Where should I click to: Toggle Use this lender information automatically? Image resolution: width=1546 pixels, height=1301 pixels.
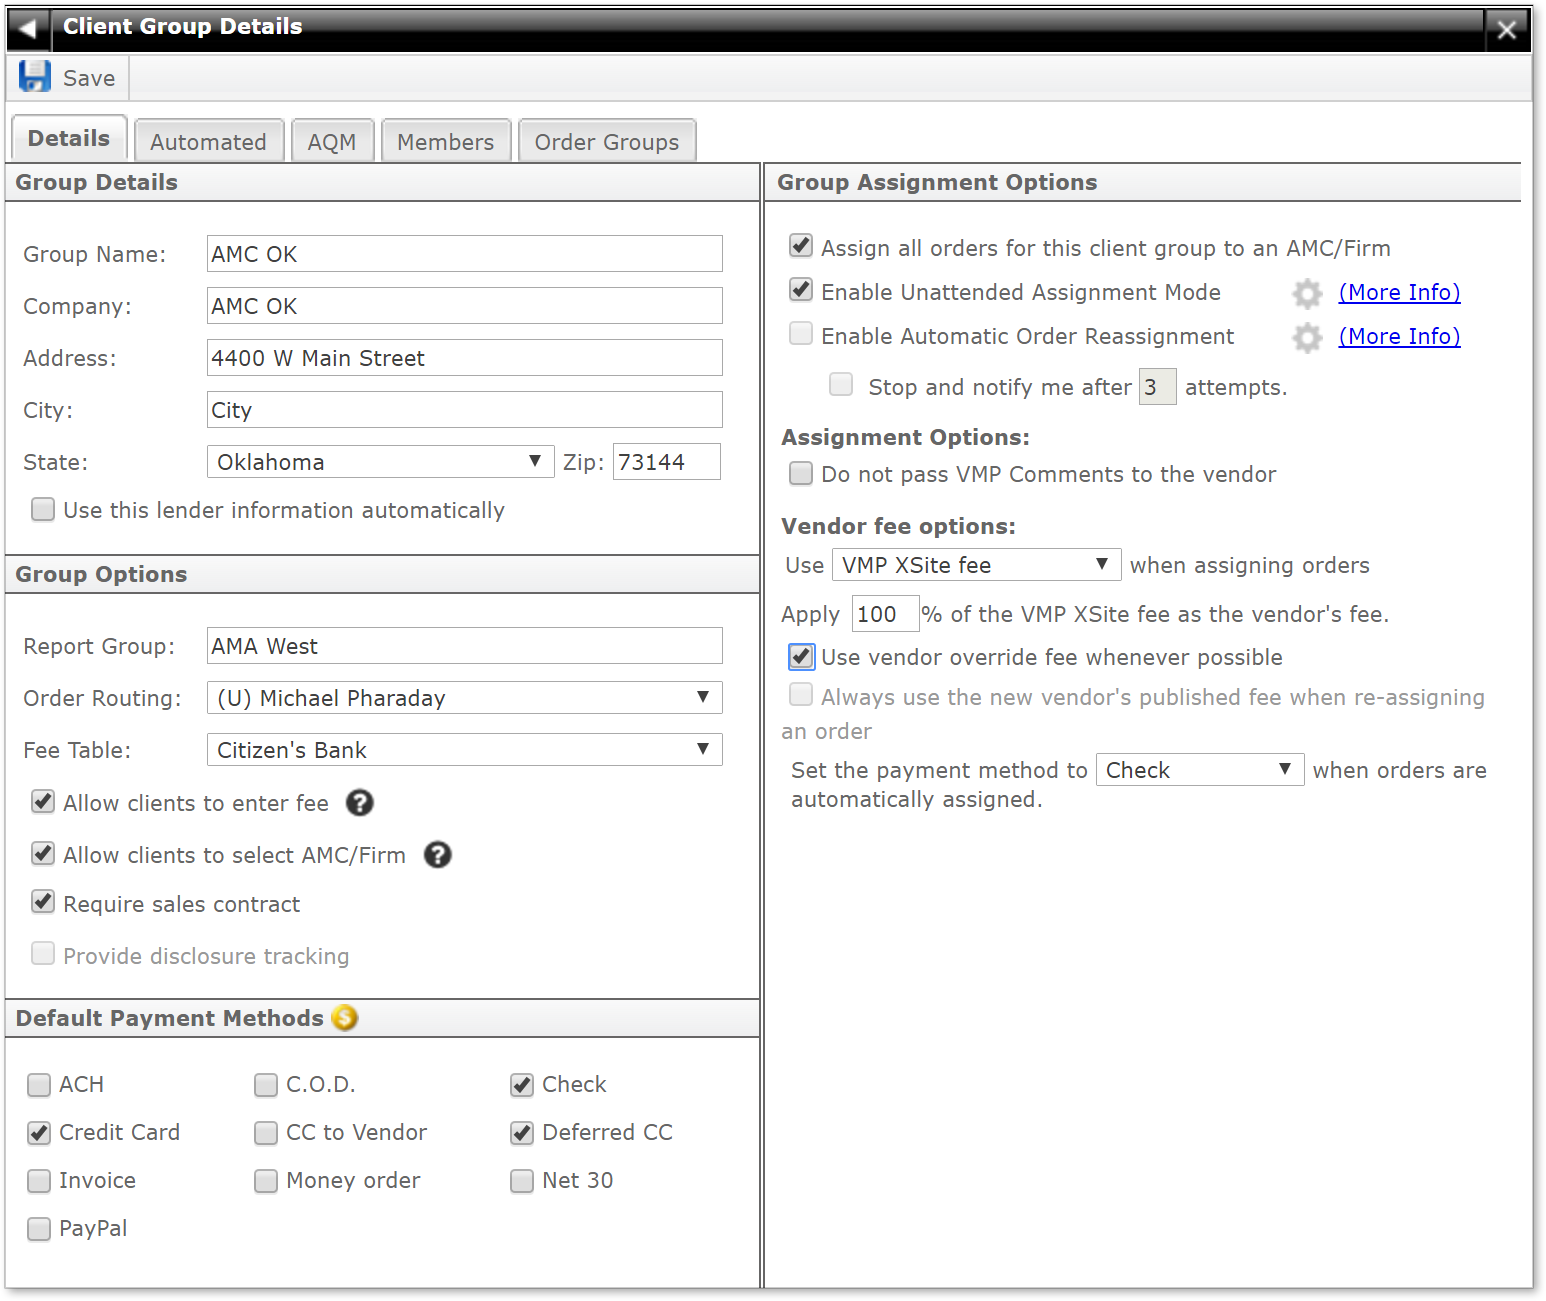[x=43, y=510]
